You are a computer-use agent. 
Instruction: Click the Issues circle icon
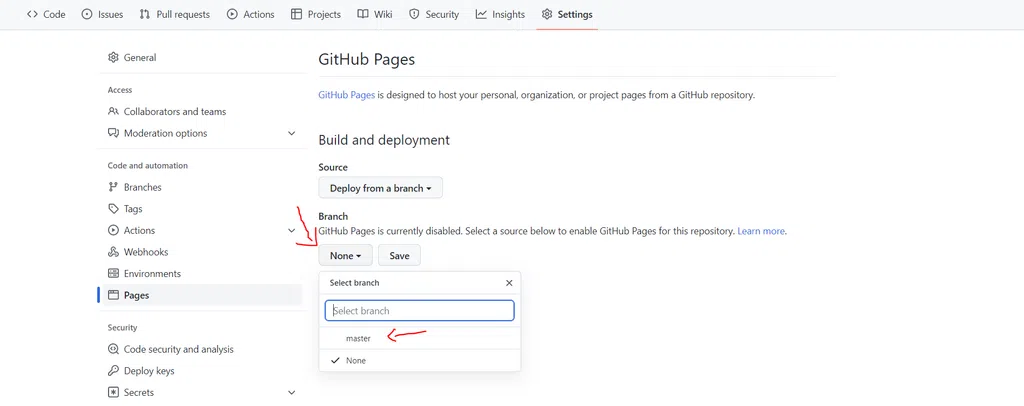tap(87, 14)
